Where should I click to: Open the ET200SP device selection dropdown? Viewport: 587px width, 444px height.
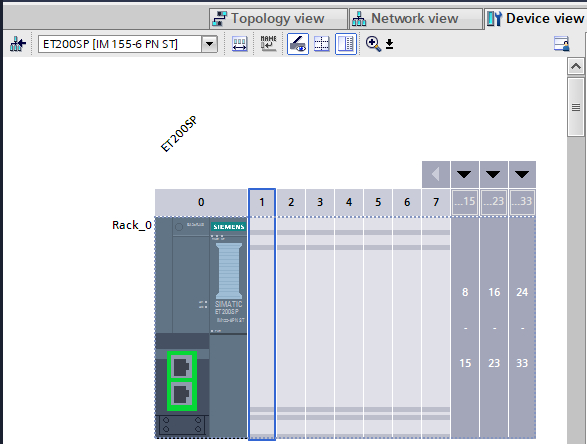point(209,44)
